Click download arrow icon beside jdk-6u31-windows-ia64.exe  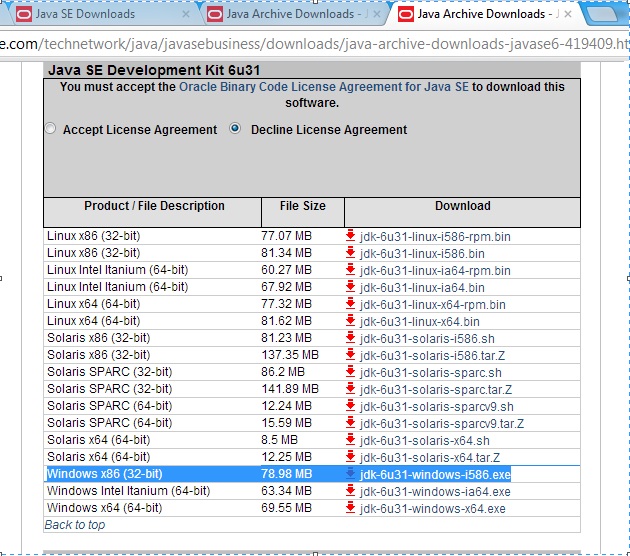click(350, 491)
